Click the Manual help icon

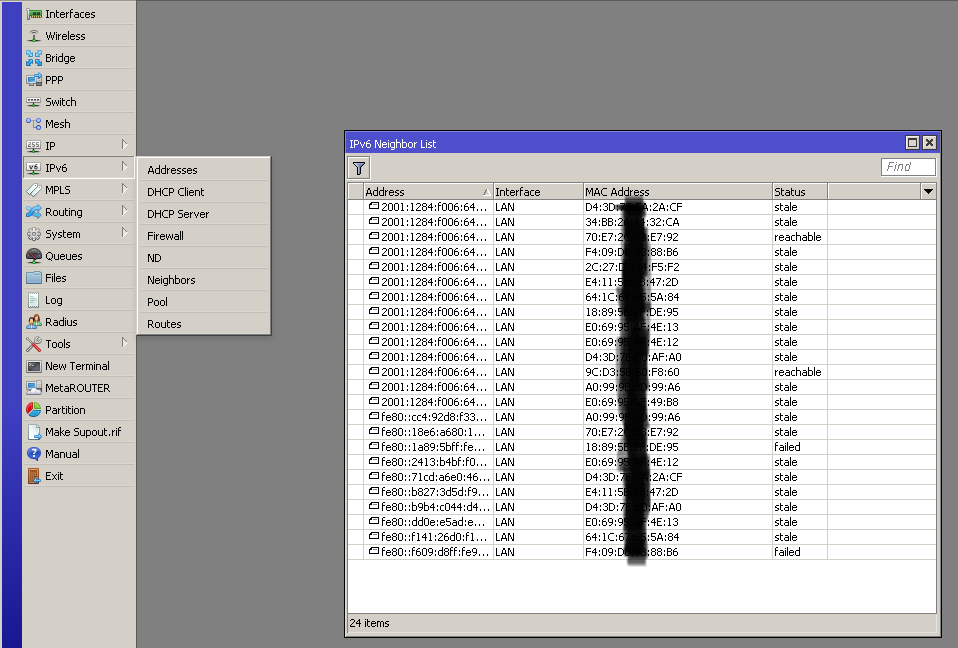click(34, 453)
